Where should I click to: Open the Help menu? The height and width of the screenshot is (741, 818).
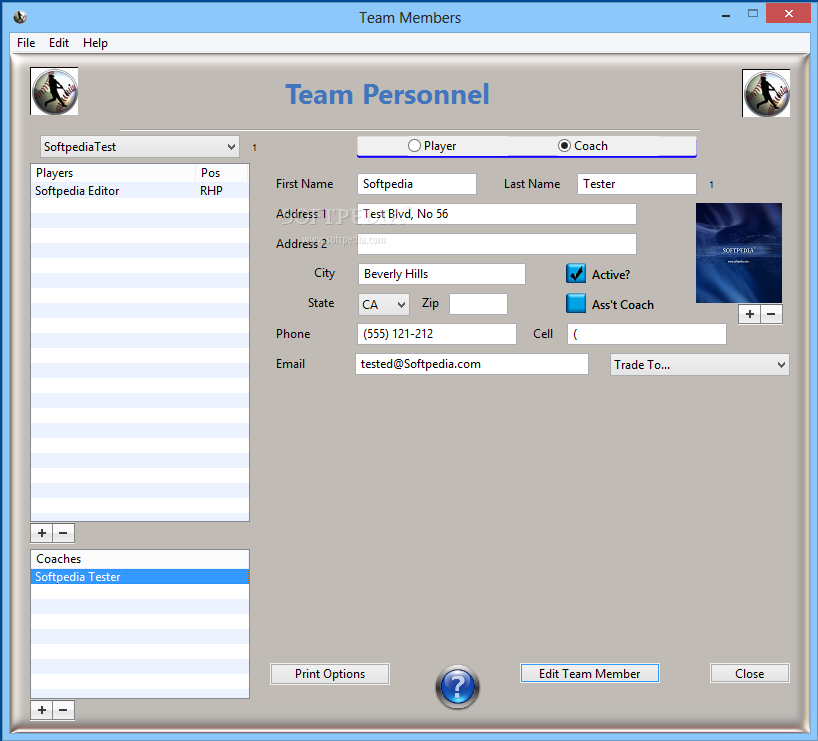click(x=95, y=43)
